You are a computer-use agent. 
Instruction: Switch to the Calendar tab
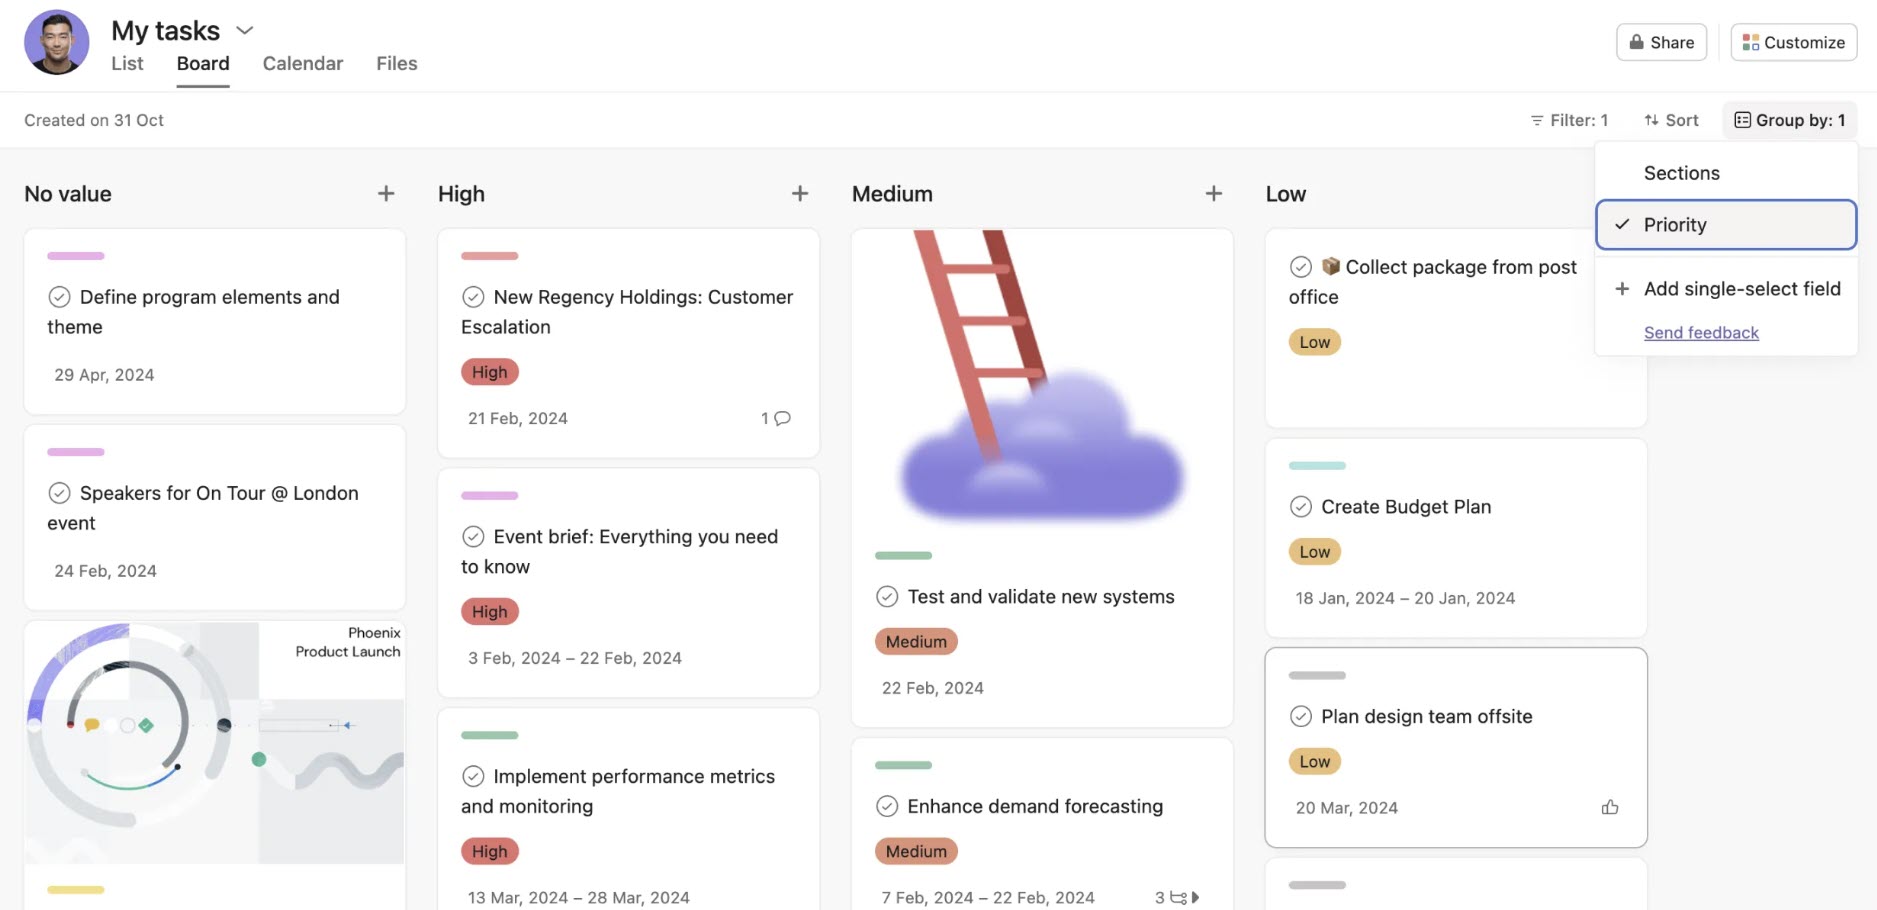(302, 63)
